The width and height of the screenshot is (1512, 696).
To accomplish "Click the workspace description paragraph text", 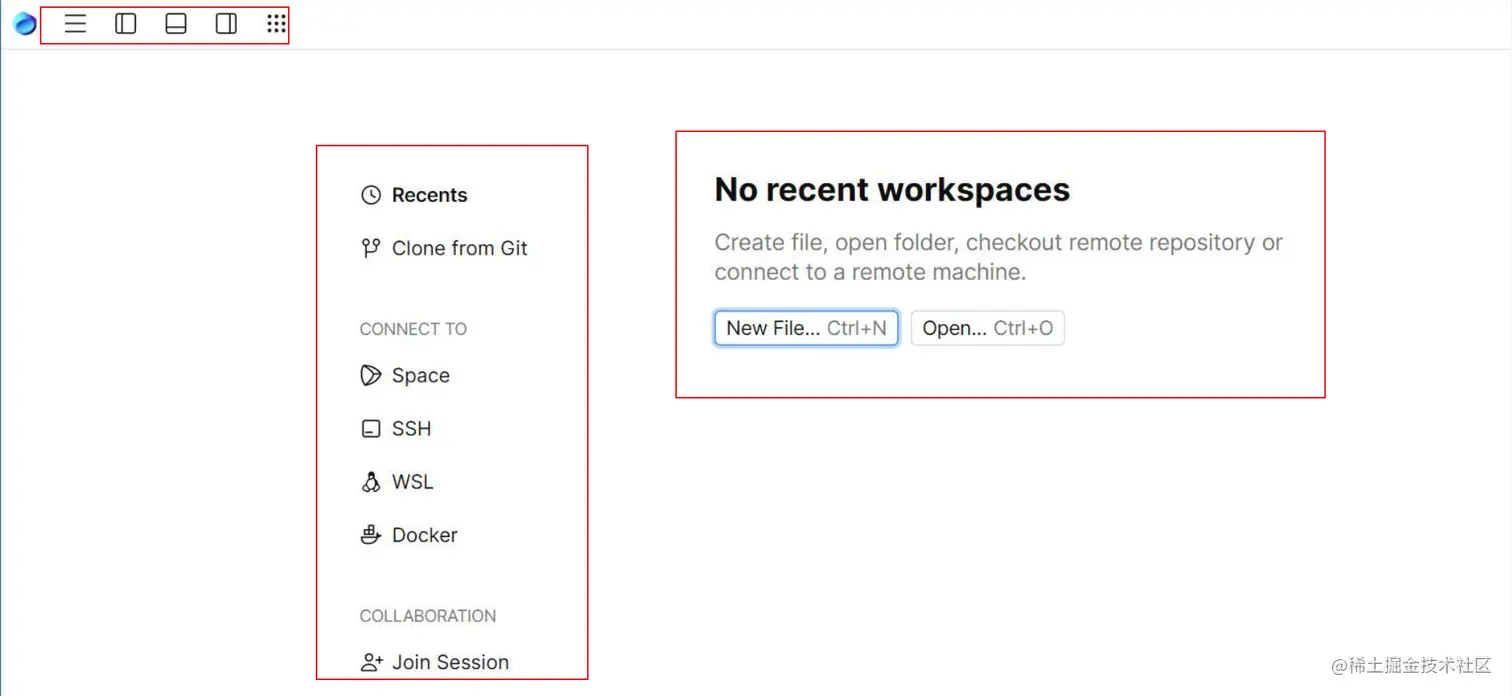I will pyautogui.click(x=998, y=257).
